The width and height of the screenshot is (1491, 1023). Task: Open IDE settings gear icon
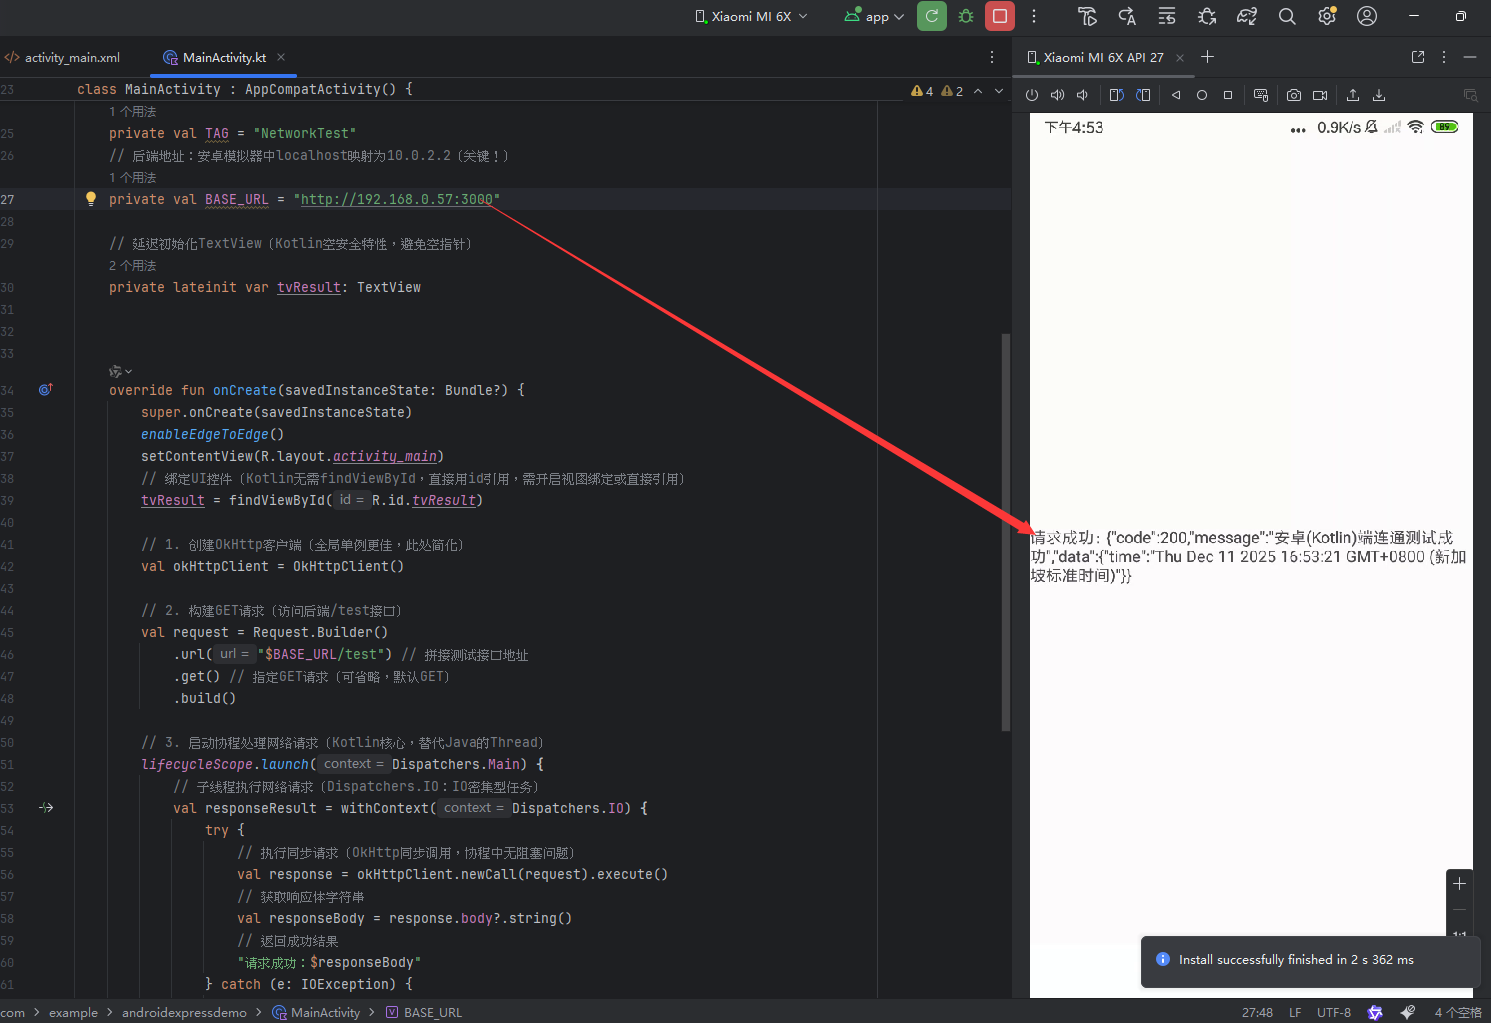click(x=1327, y=16)
